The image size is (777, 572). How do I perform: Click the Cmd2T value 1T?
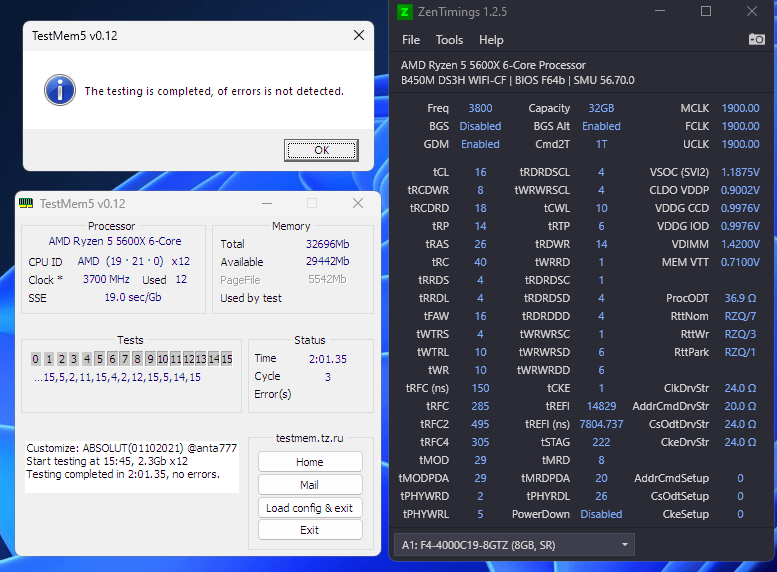(601, 144)
